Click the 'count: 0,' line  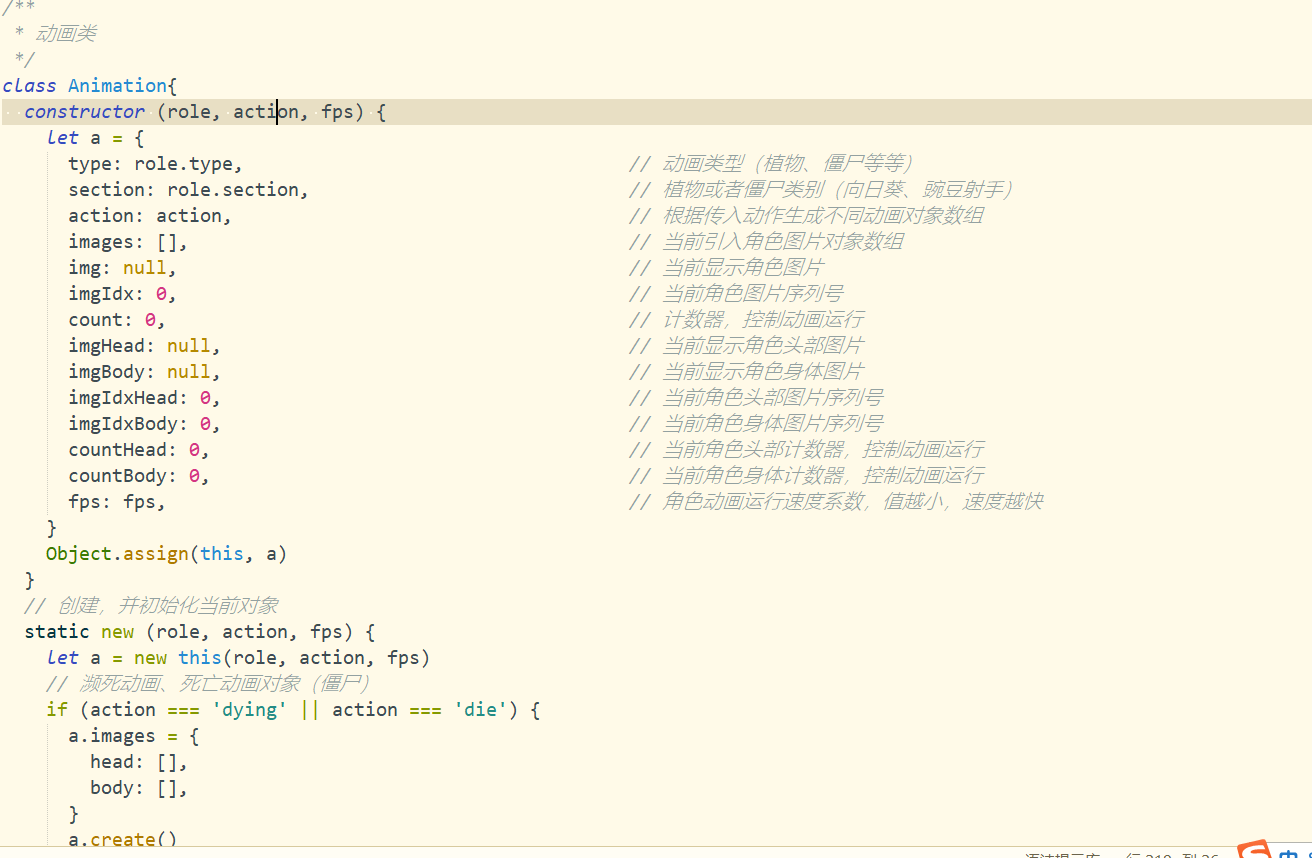click(x=117, y=319)
